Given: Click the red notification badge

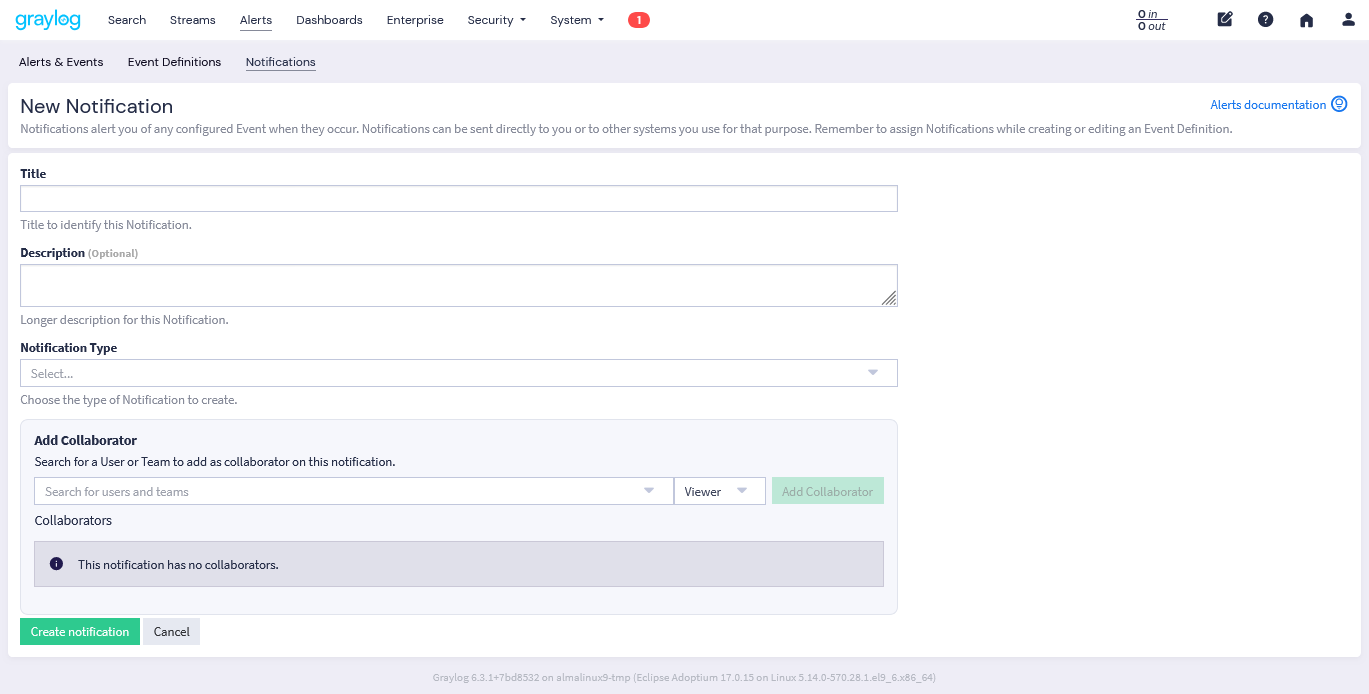Looking at the screenshot, I should coord(638,20).
